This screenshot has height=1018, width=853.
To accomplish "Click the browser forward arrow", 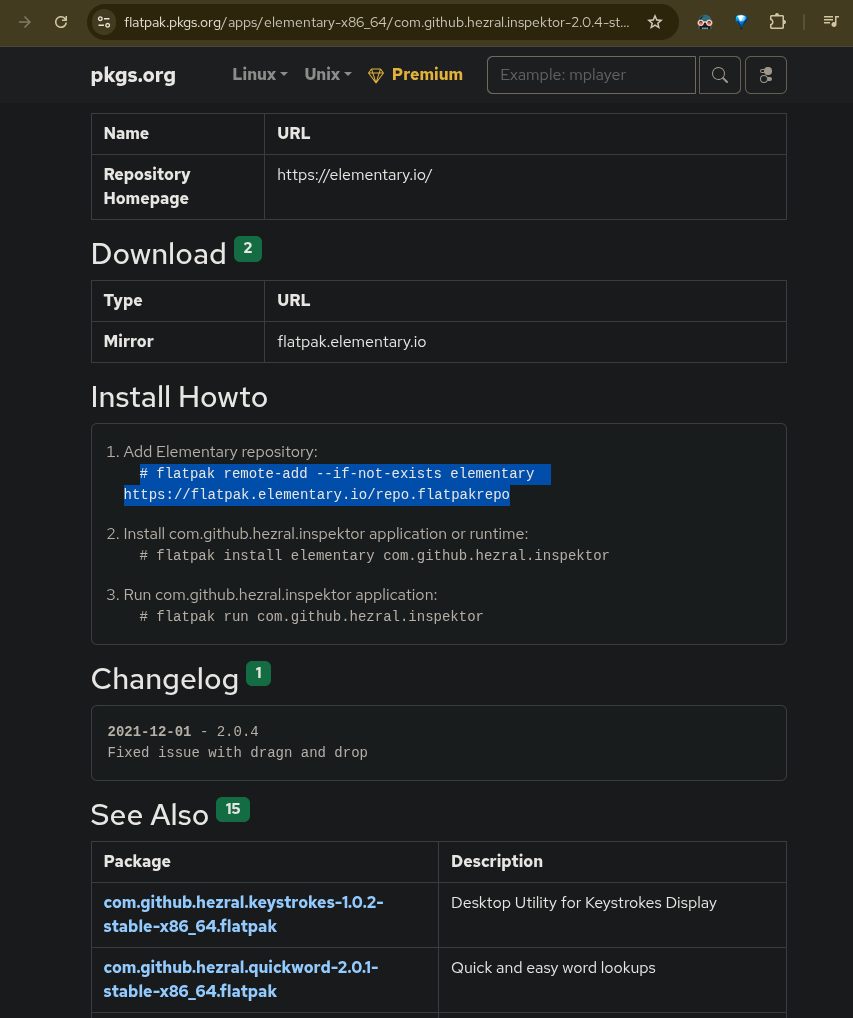I will pyautogui.click(x=25, y=22).
